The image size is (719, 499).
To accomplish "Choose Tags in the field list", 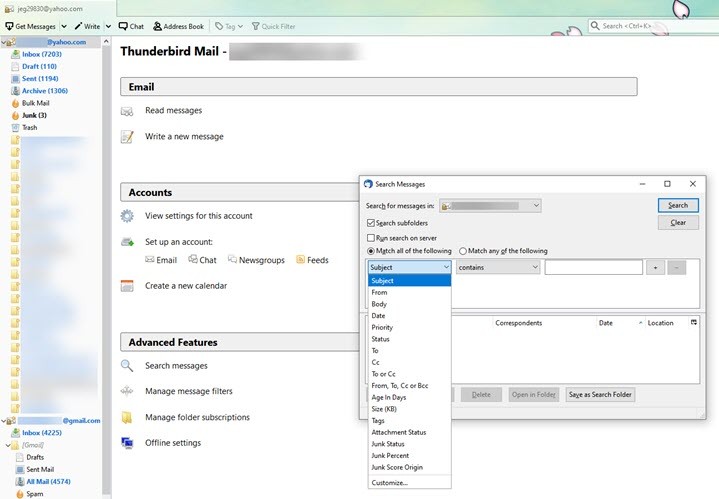I will [409, 421].
